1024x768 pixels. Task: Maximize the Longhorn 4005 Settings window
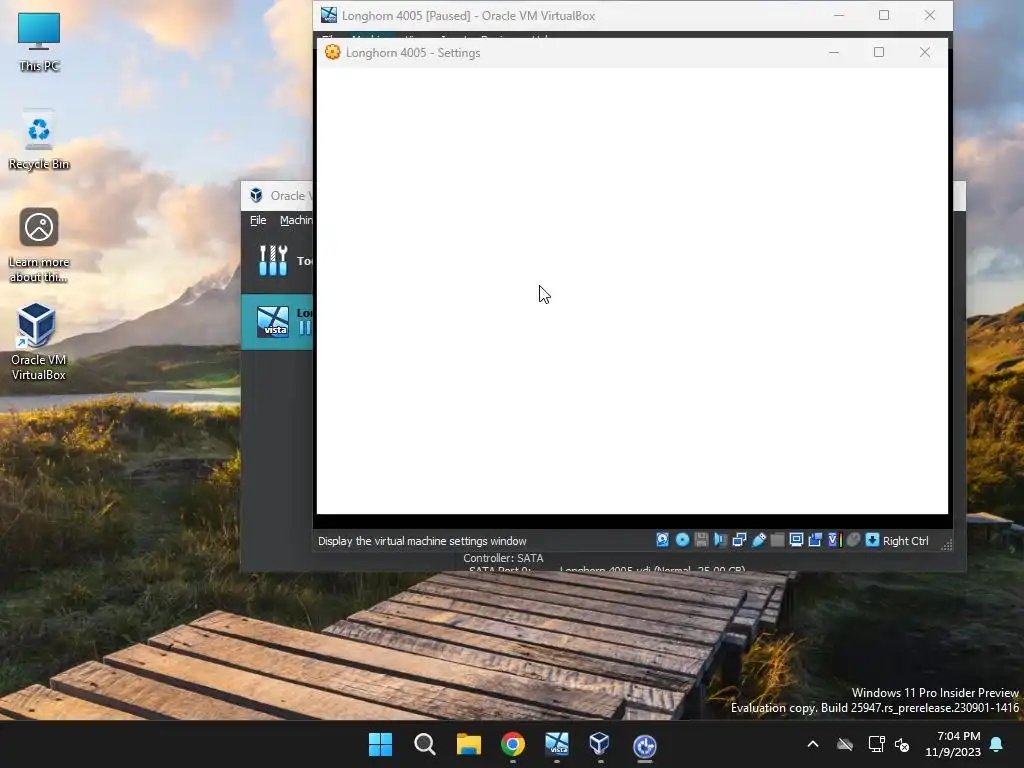point(879,52)
